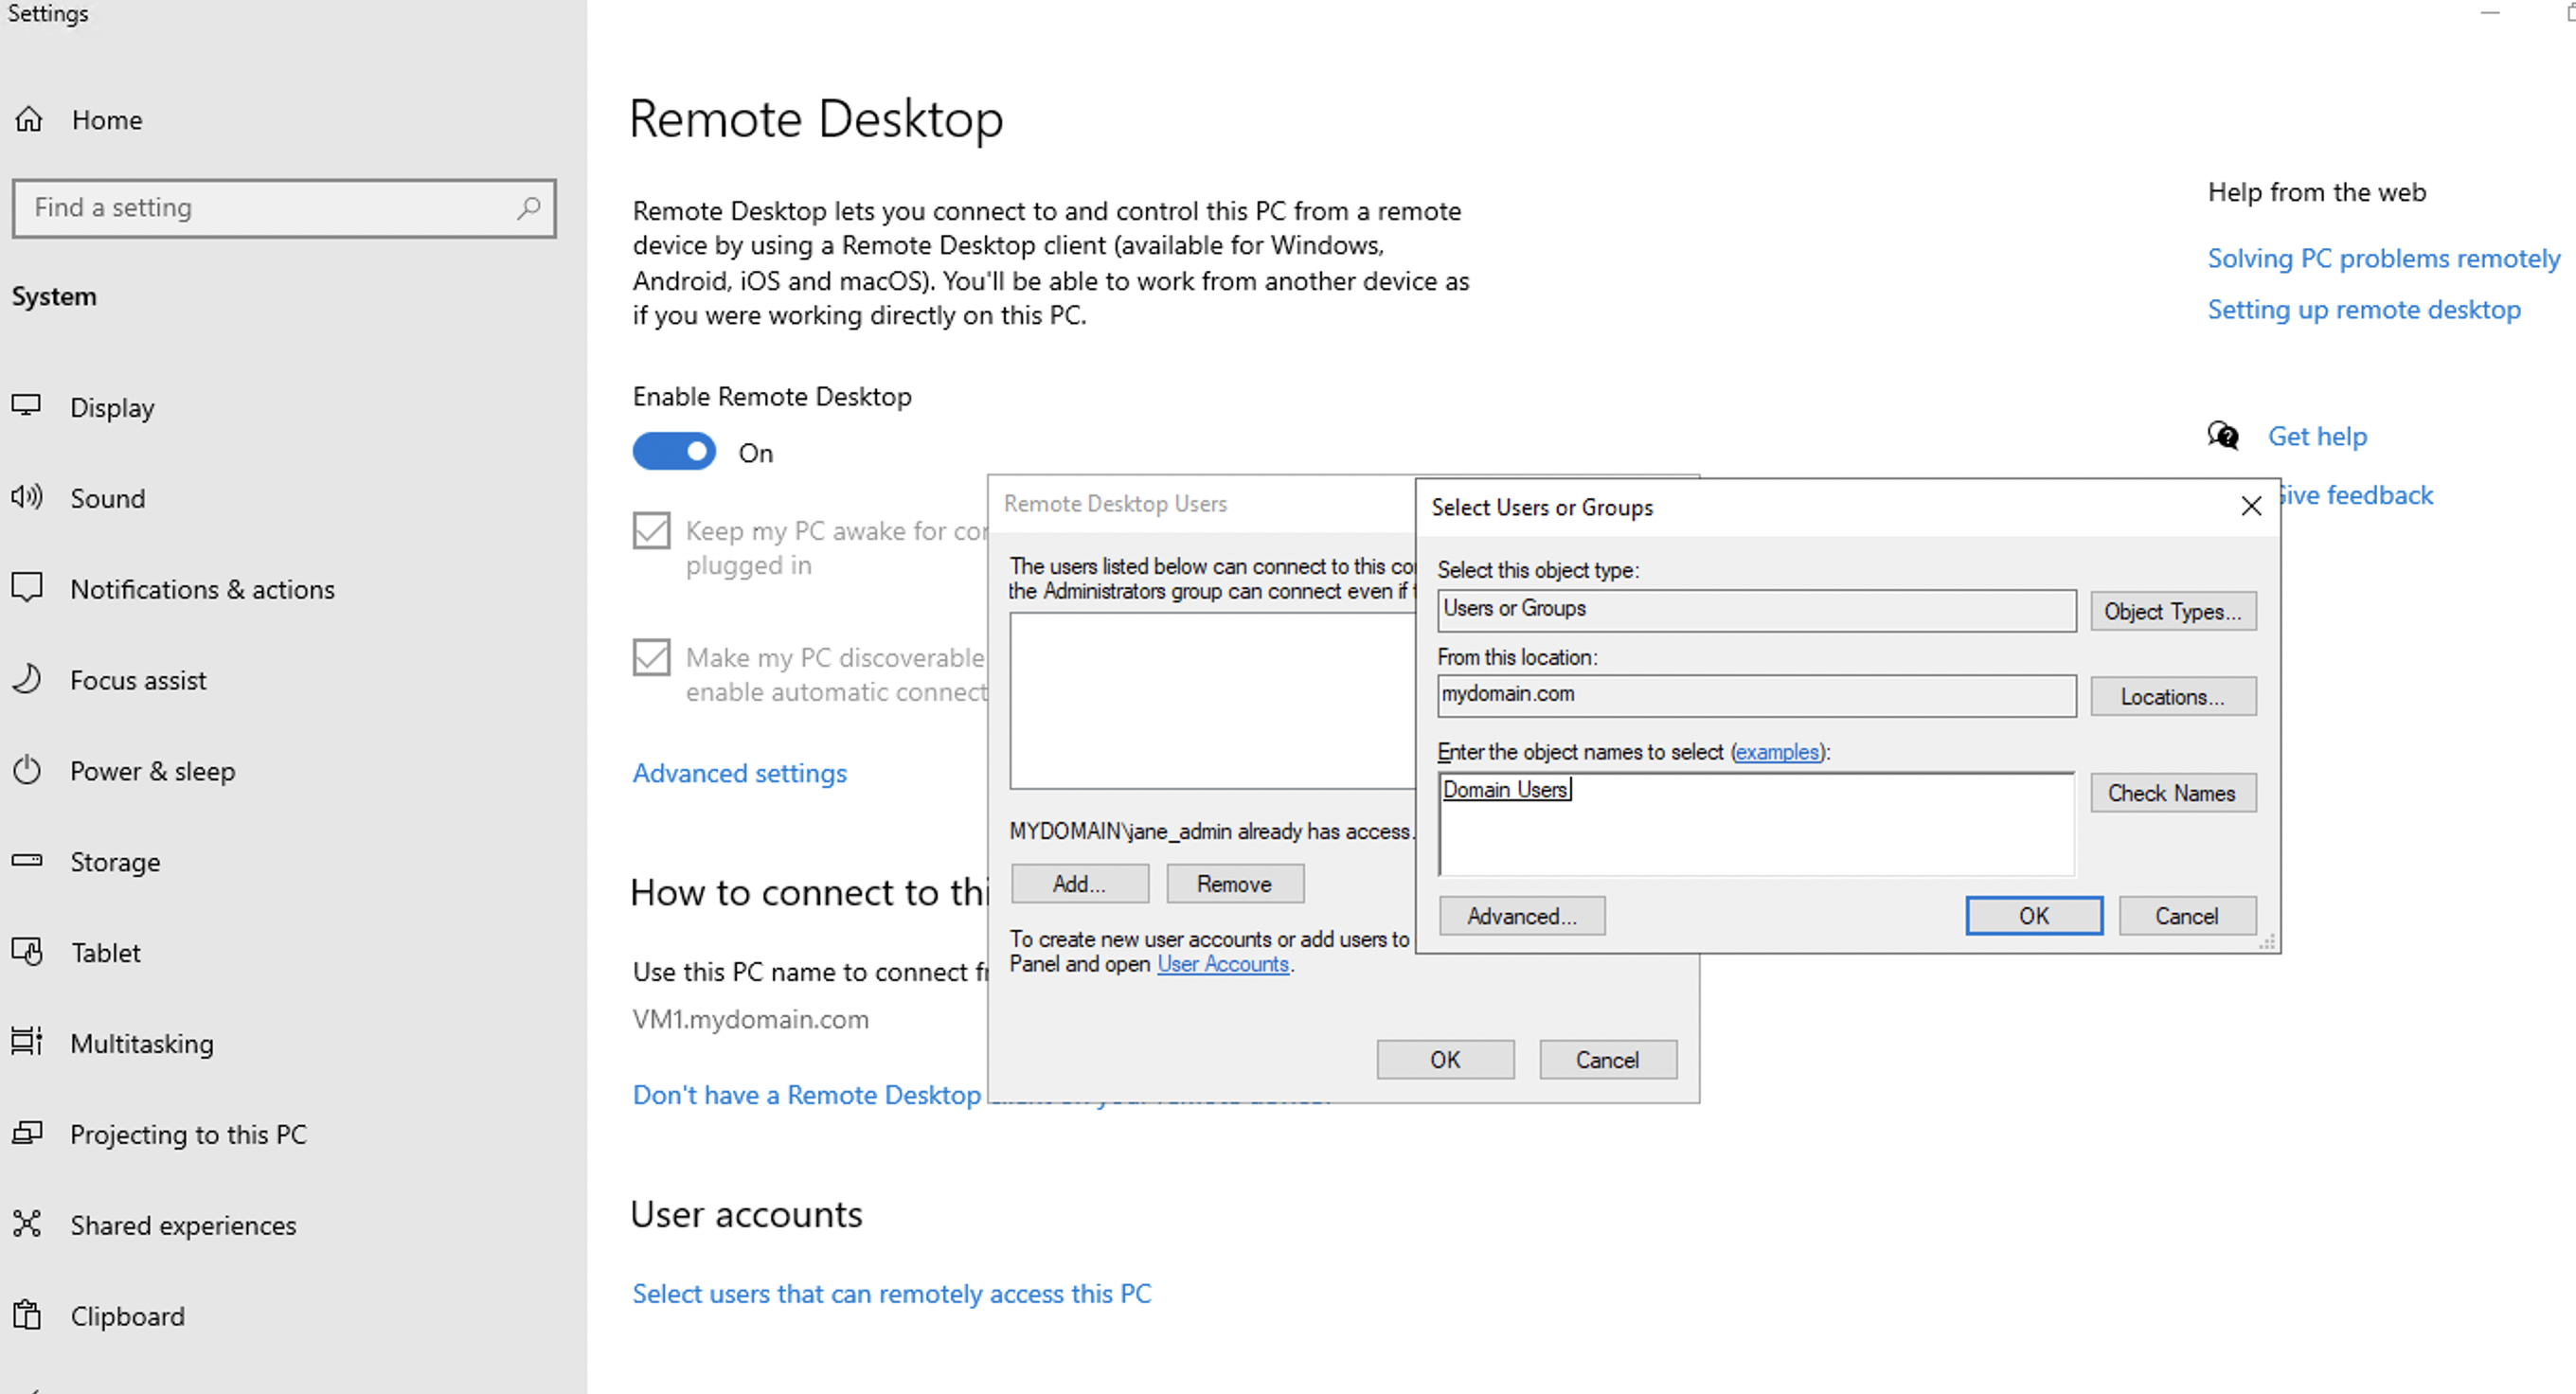Viewport: 2576px width, 1394px height.
Task: Click the Home house icon
Action: (x=29, y=120)
